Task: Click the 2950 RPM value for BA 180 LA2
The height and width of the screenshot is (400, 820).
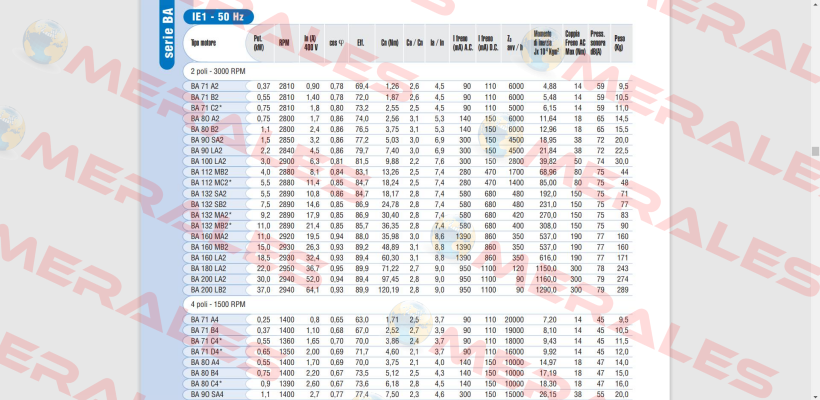Action: click(286, 269)
